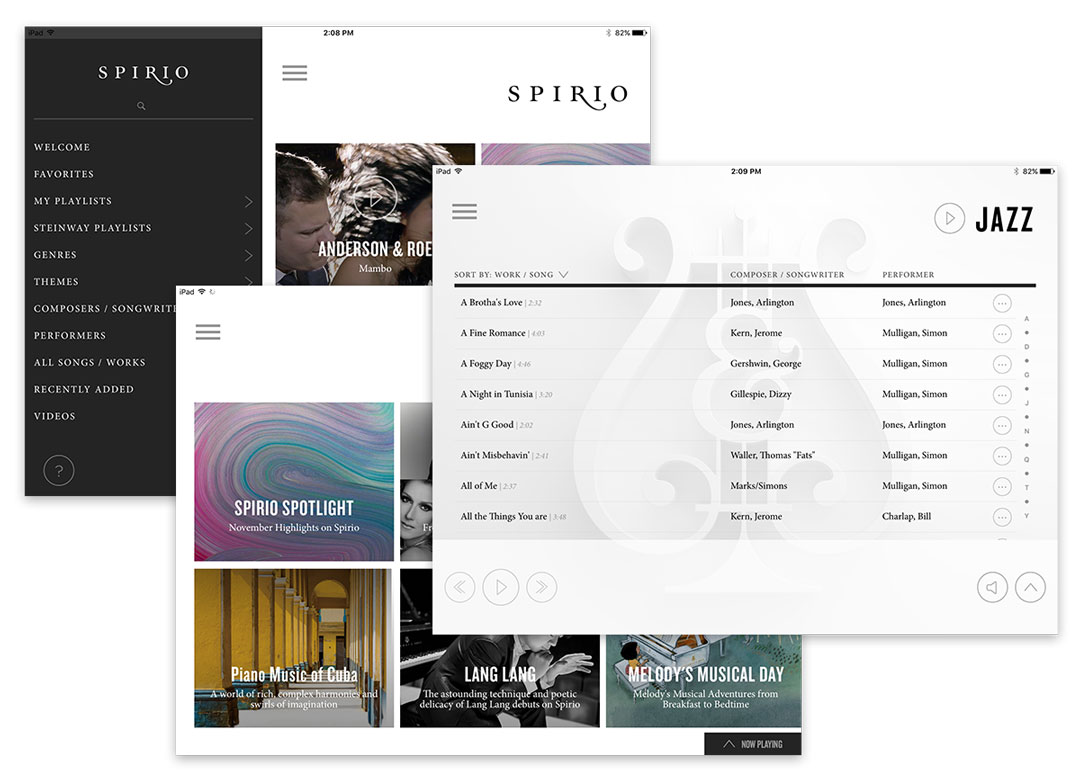1080x779 pixels.
Task: Sort by the Composer / Songwriter column header
Action: (787, 274)
